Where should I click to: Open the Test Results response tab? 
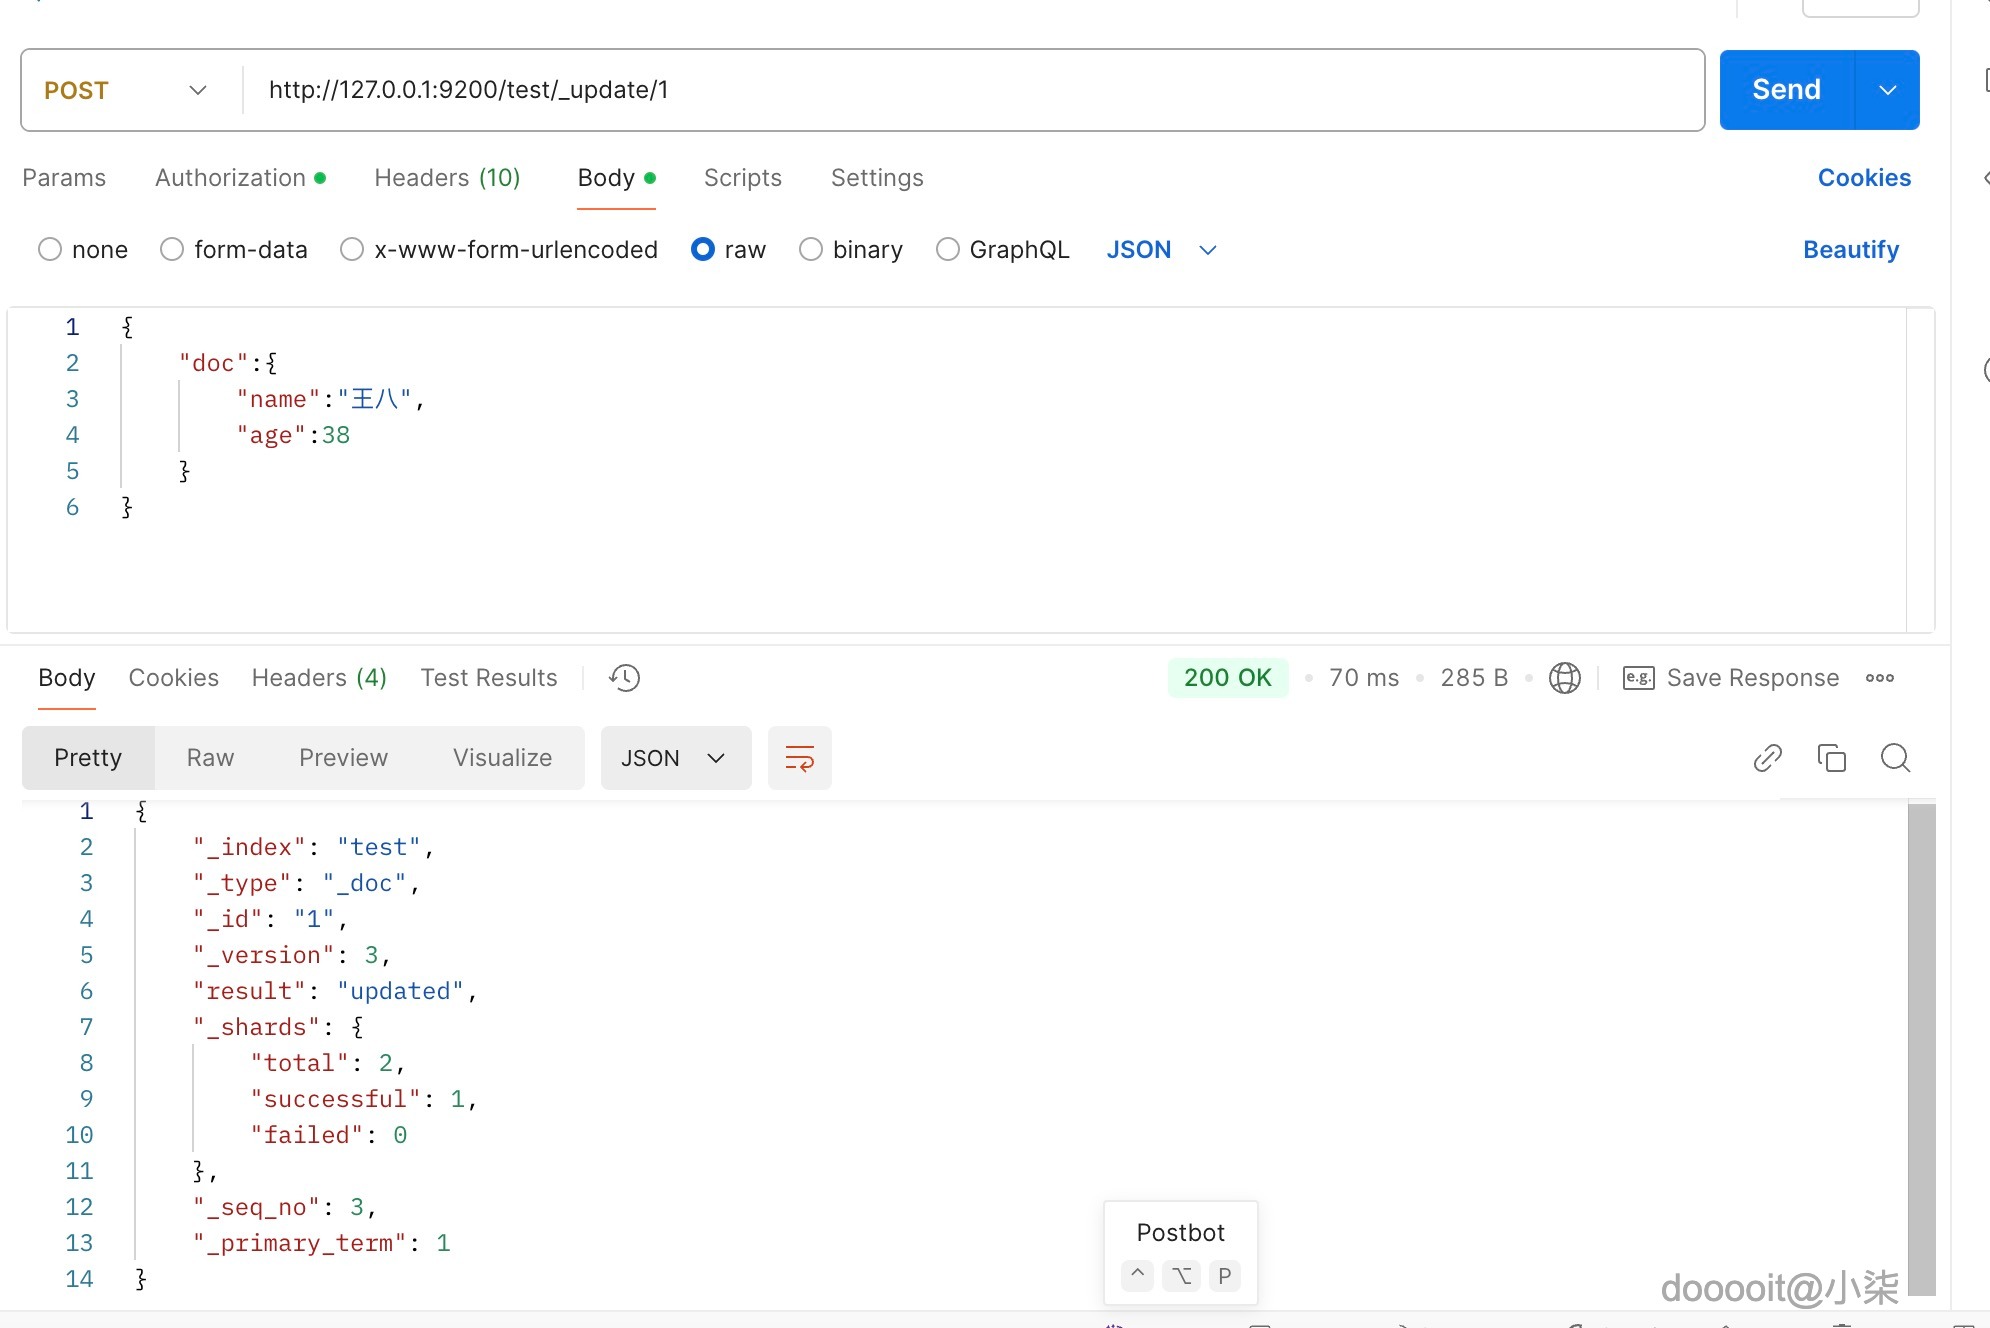tap(488, 678)
